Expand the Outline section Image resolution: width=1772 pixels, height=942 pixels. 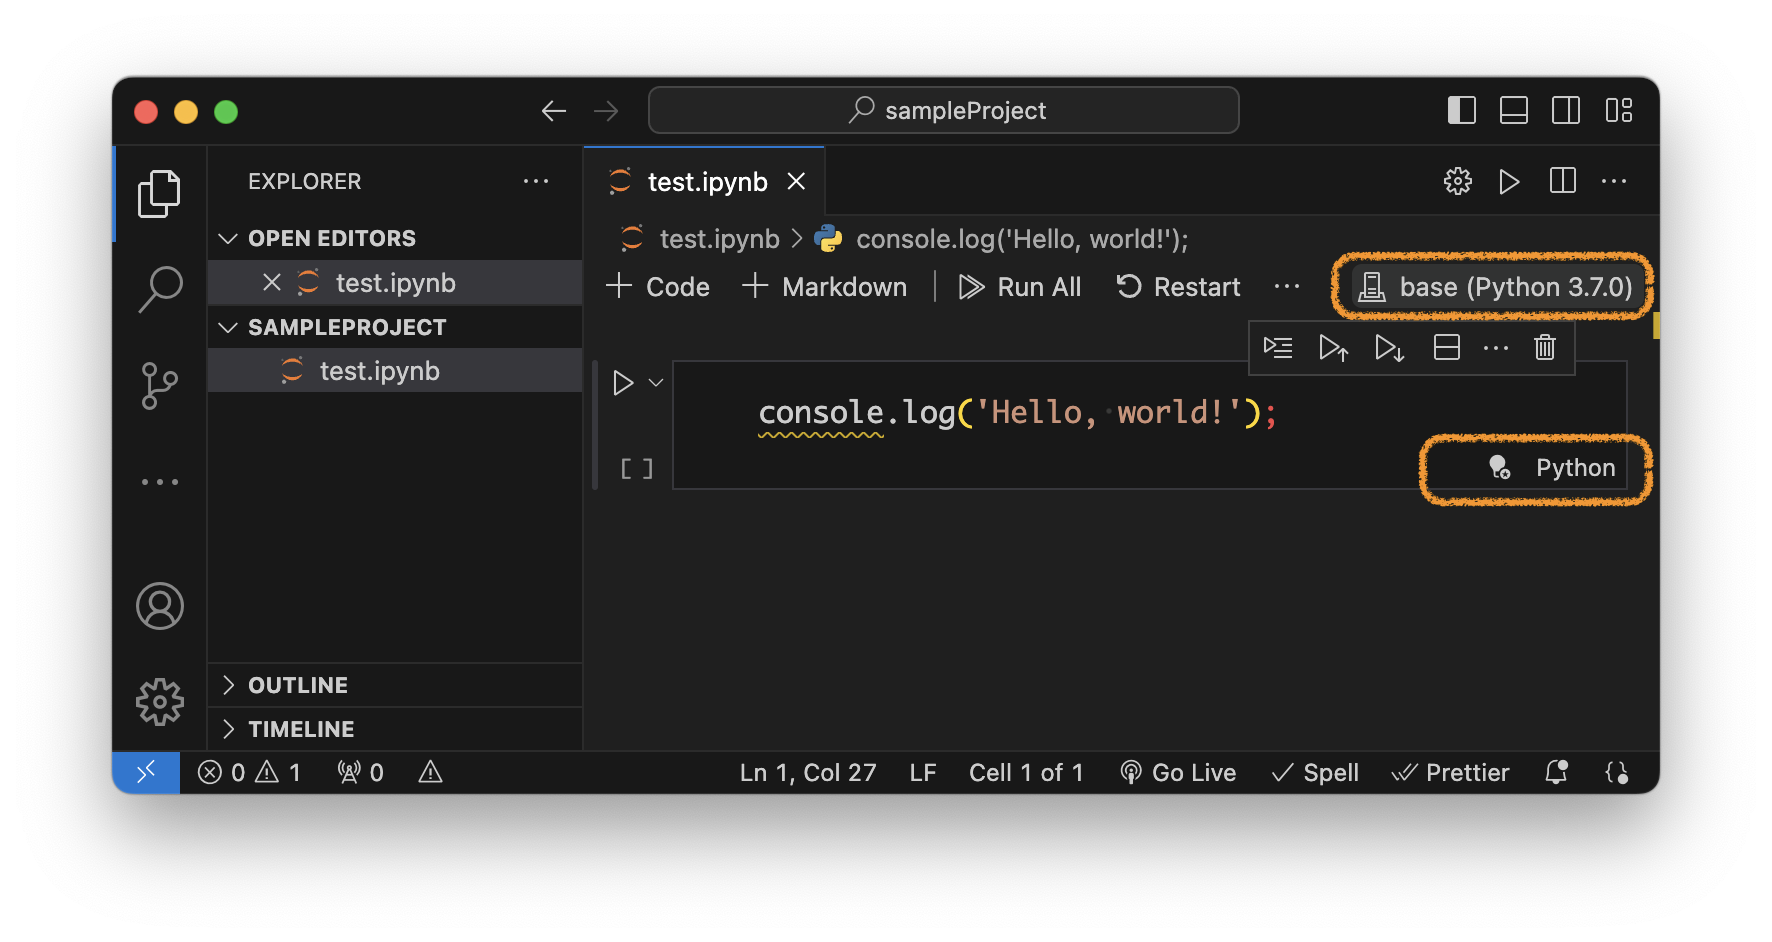(x=229, y=684)
